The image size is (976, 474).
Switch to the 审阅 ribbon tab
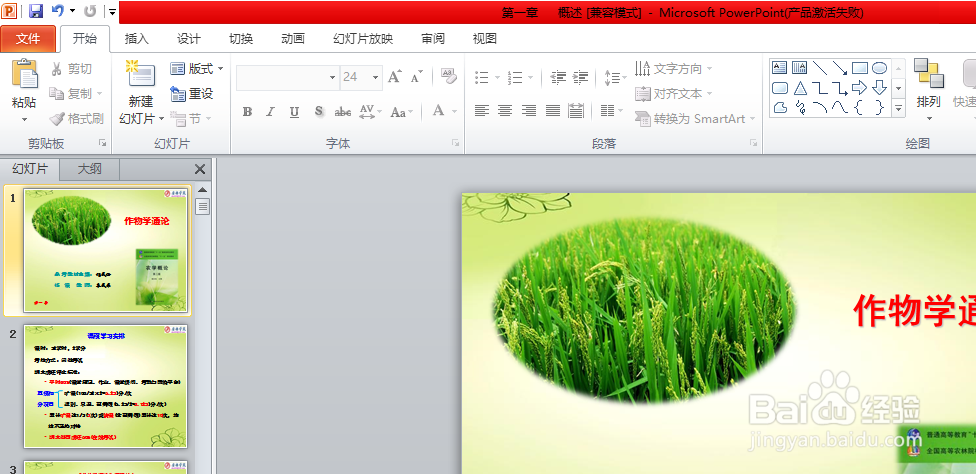[433, 39]
